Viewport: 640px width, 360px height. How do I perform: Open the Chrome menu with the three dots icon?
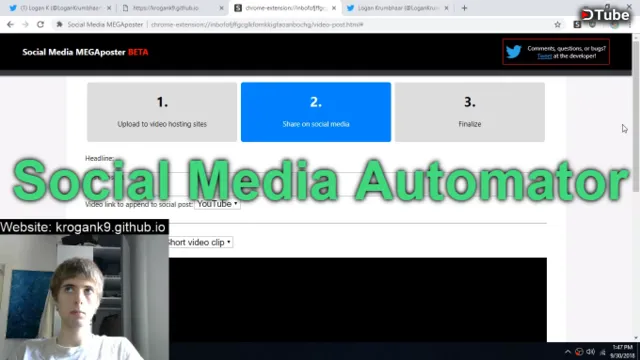point(630,24)
